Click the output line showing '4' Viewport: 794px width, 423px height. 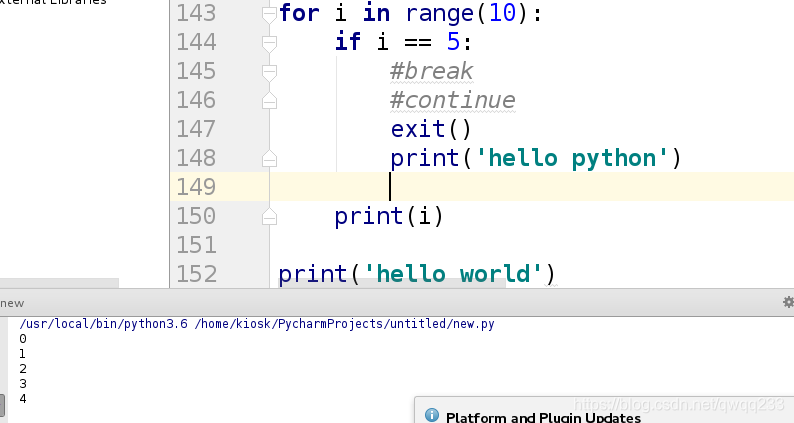point(23,399)
